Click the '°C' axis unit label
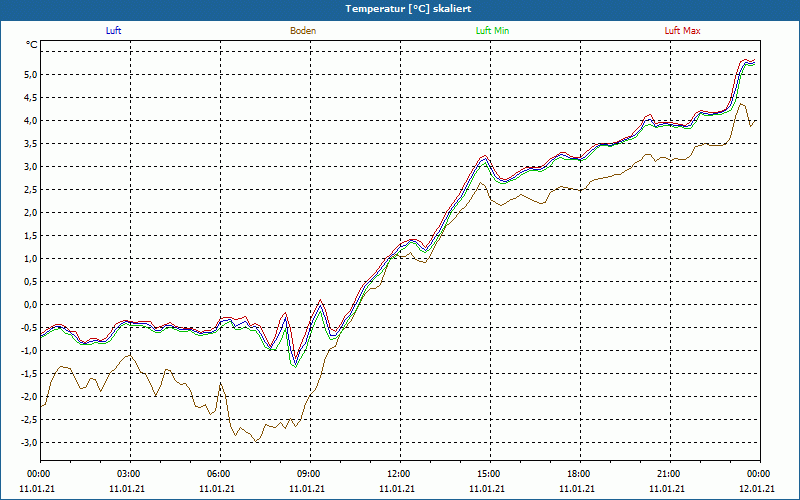The width and height of the screenshot is (800, 500). 32,45
